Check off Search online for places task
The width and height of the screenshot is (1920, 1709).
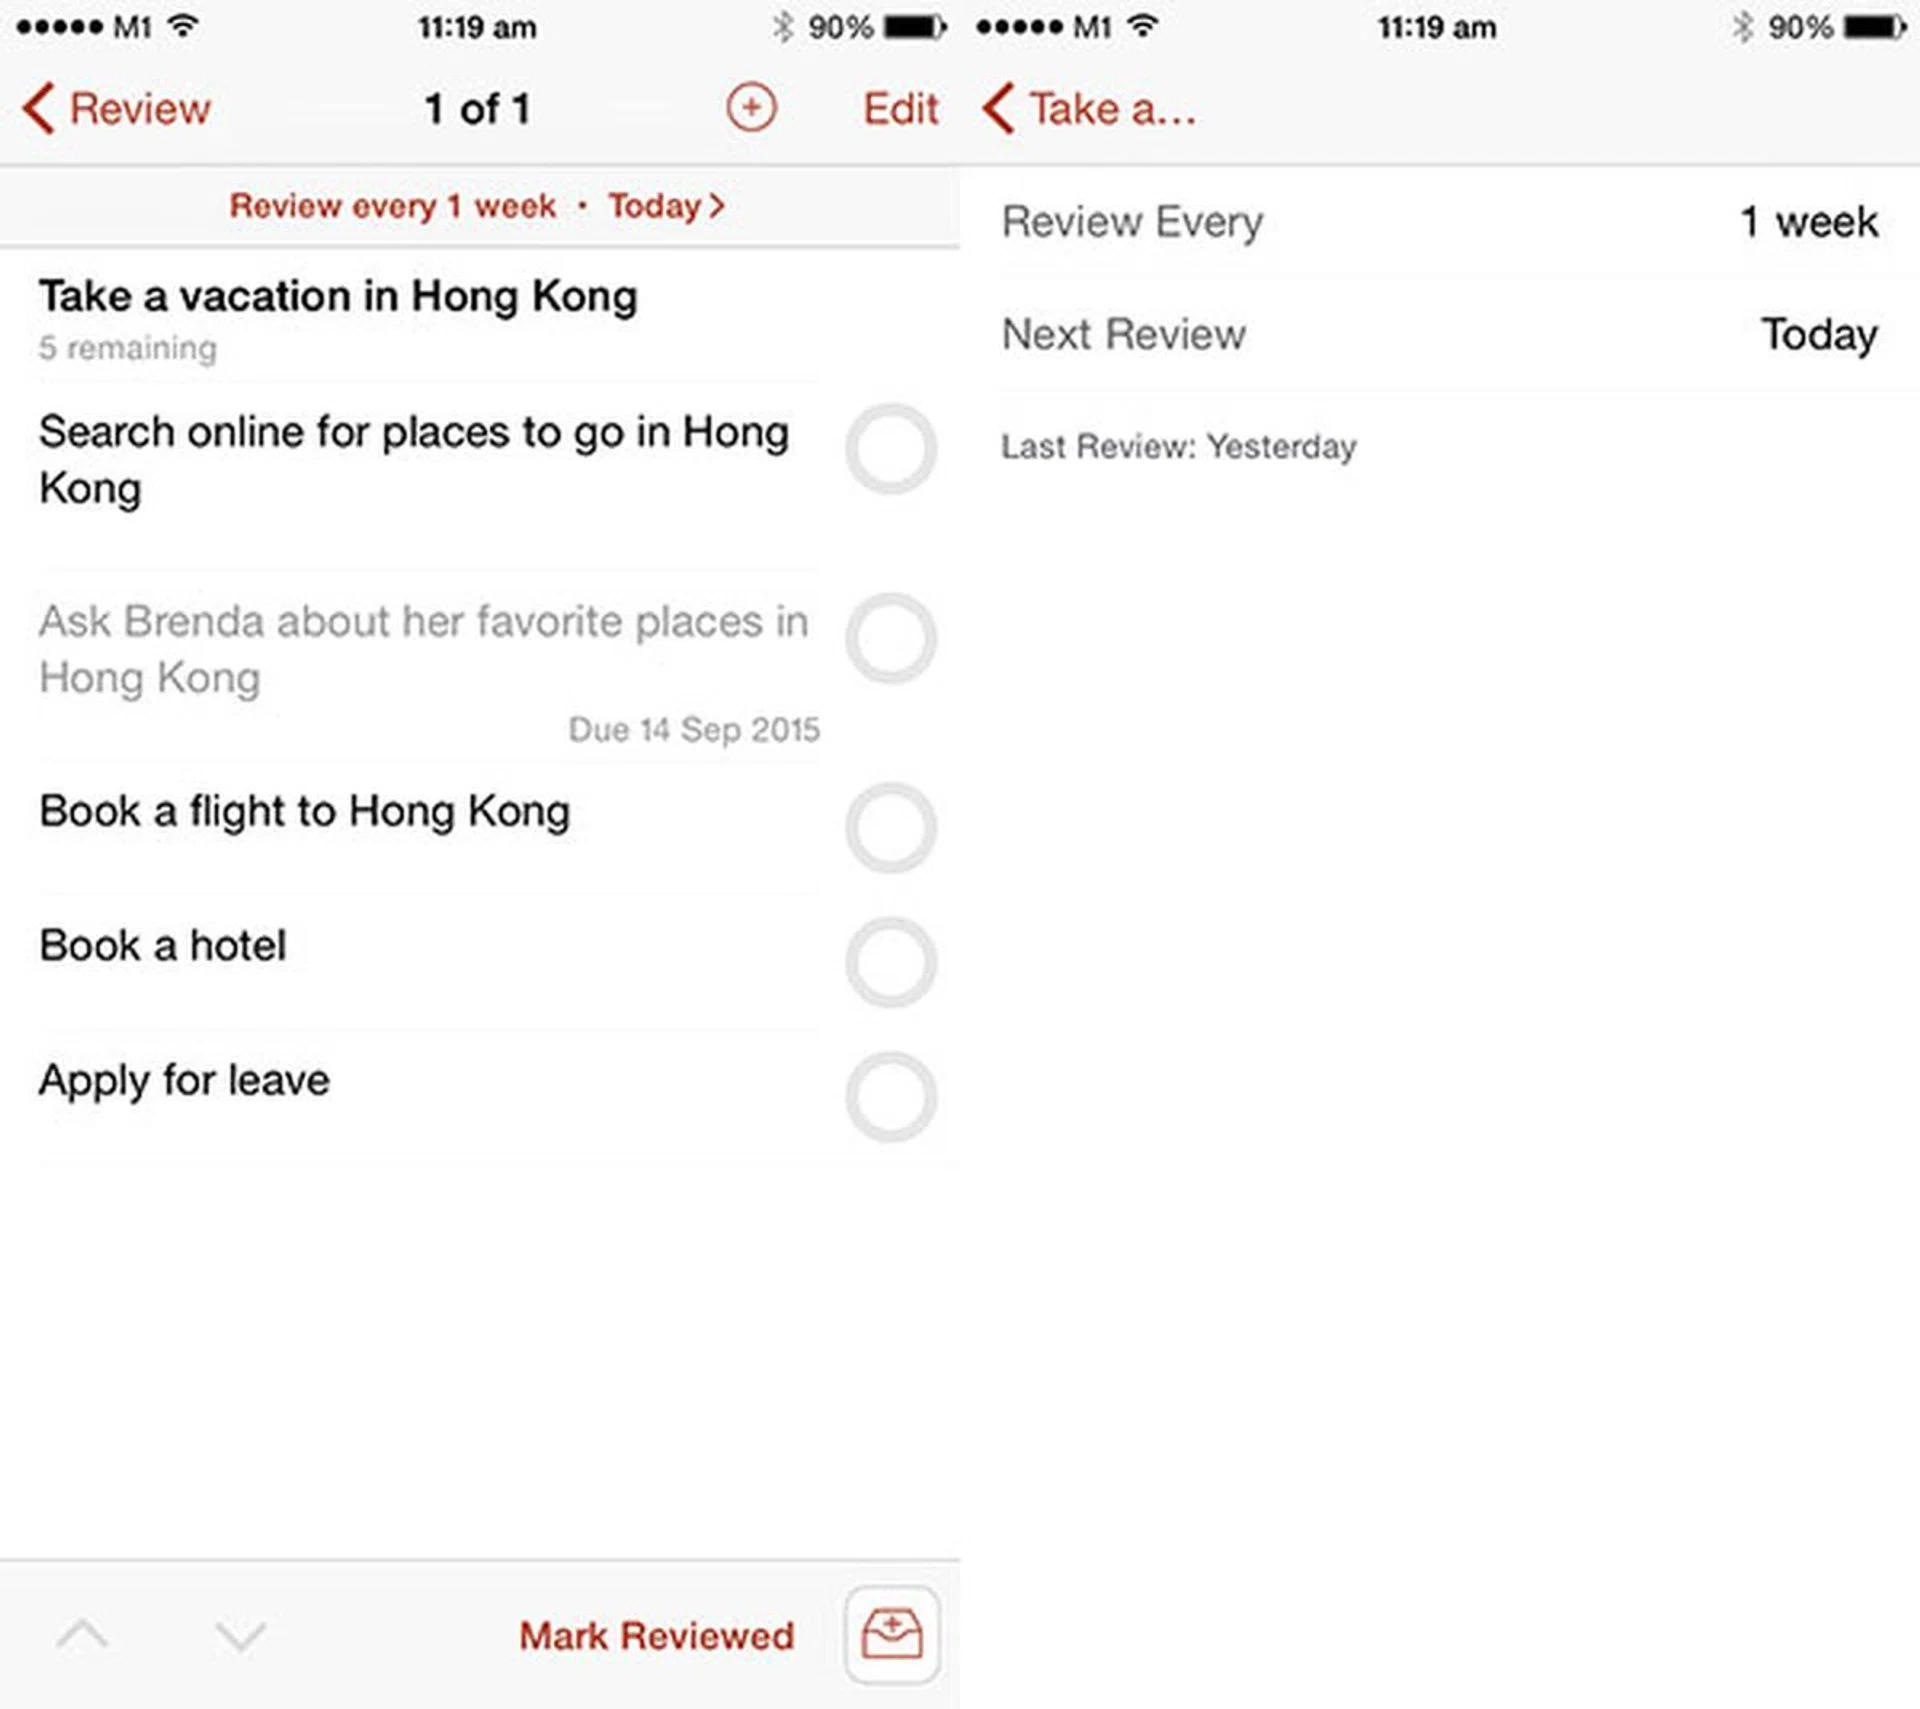(891, 449)
